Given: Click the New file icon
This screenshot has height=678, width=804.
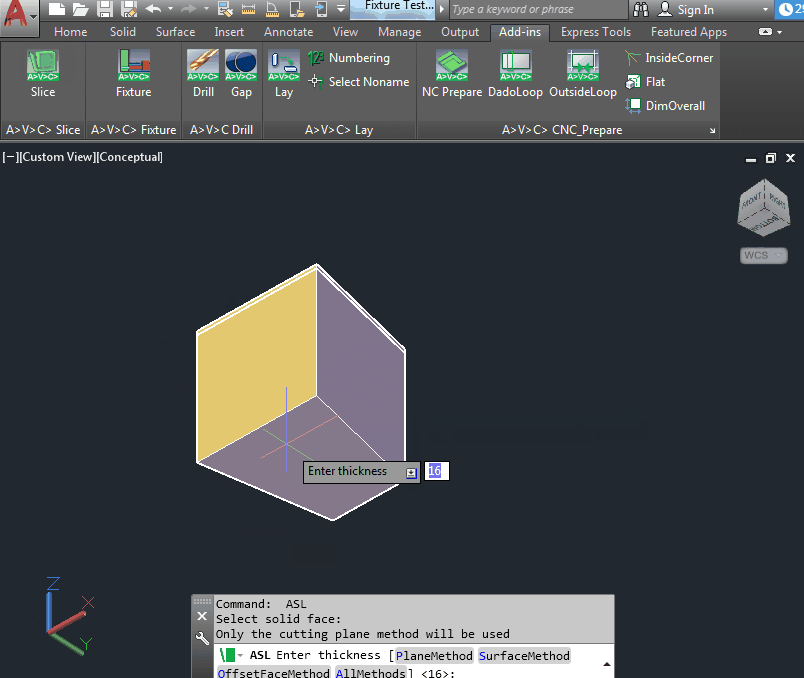Looking at the screenshot, I should click(56, 9).
